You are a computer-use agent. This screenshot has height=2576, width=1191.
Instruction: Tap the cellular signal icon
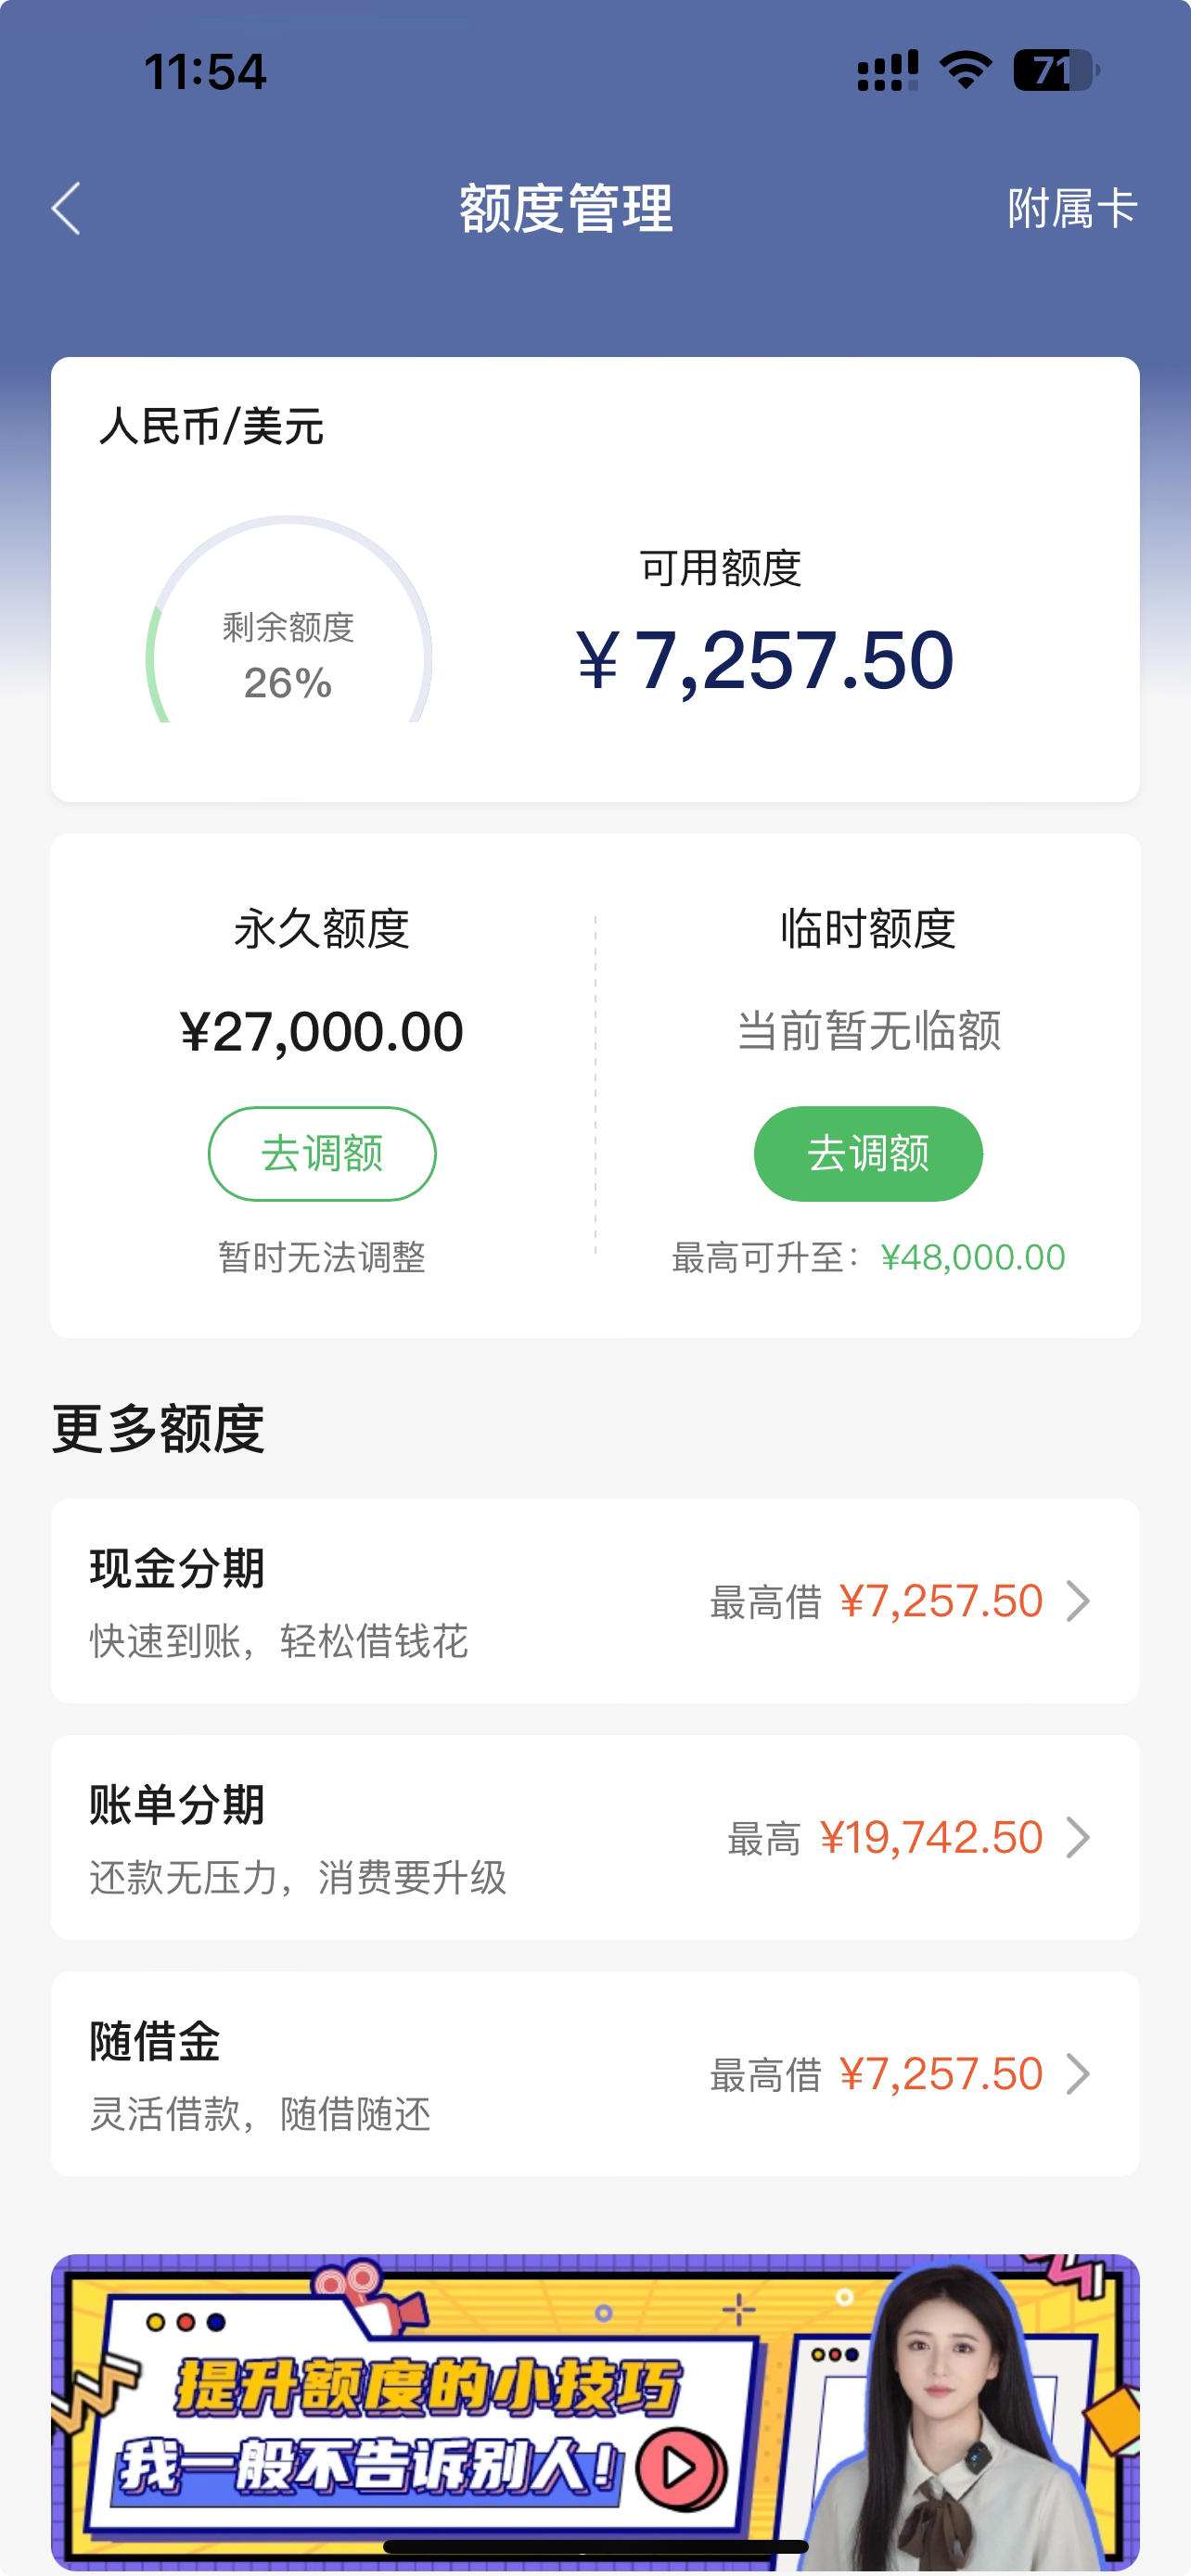887,71
